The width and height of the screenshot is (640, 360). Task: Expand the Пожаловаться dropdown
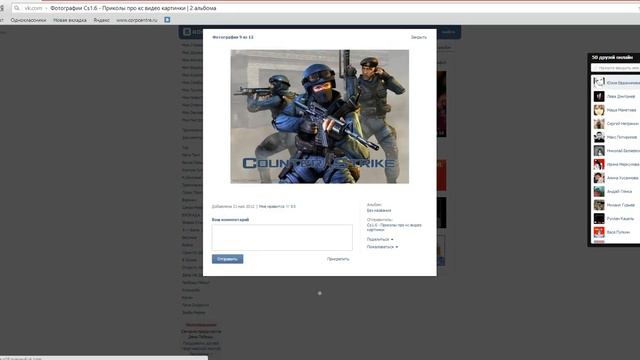382,247
